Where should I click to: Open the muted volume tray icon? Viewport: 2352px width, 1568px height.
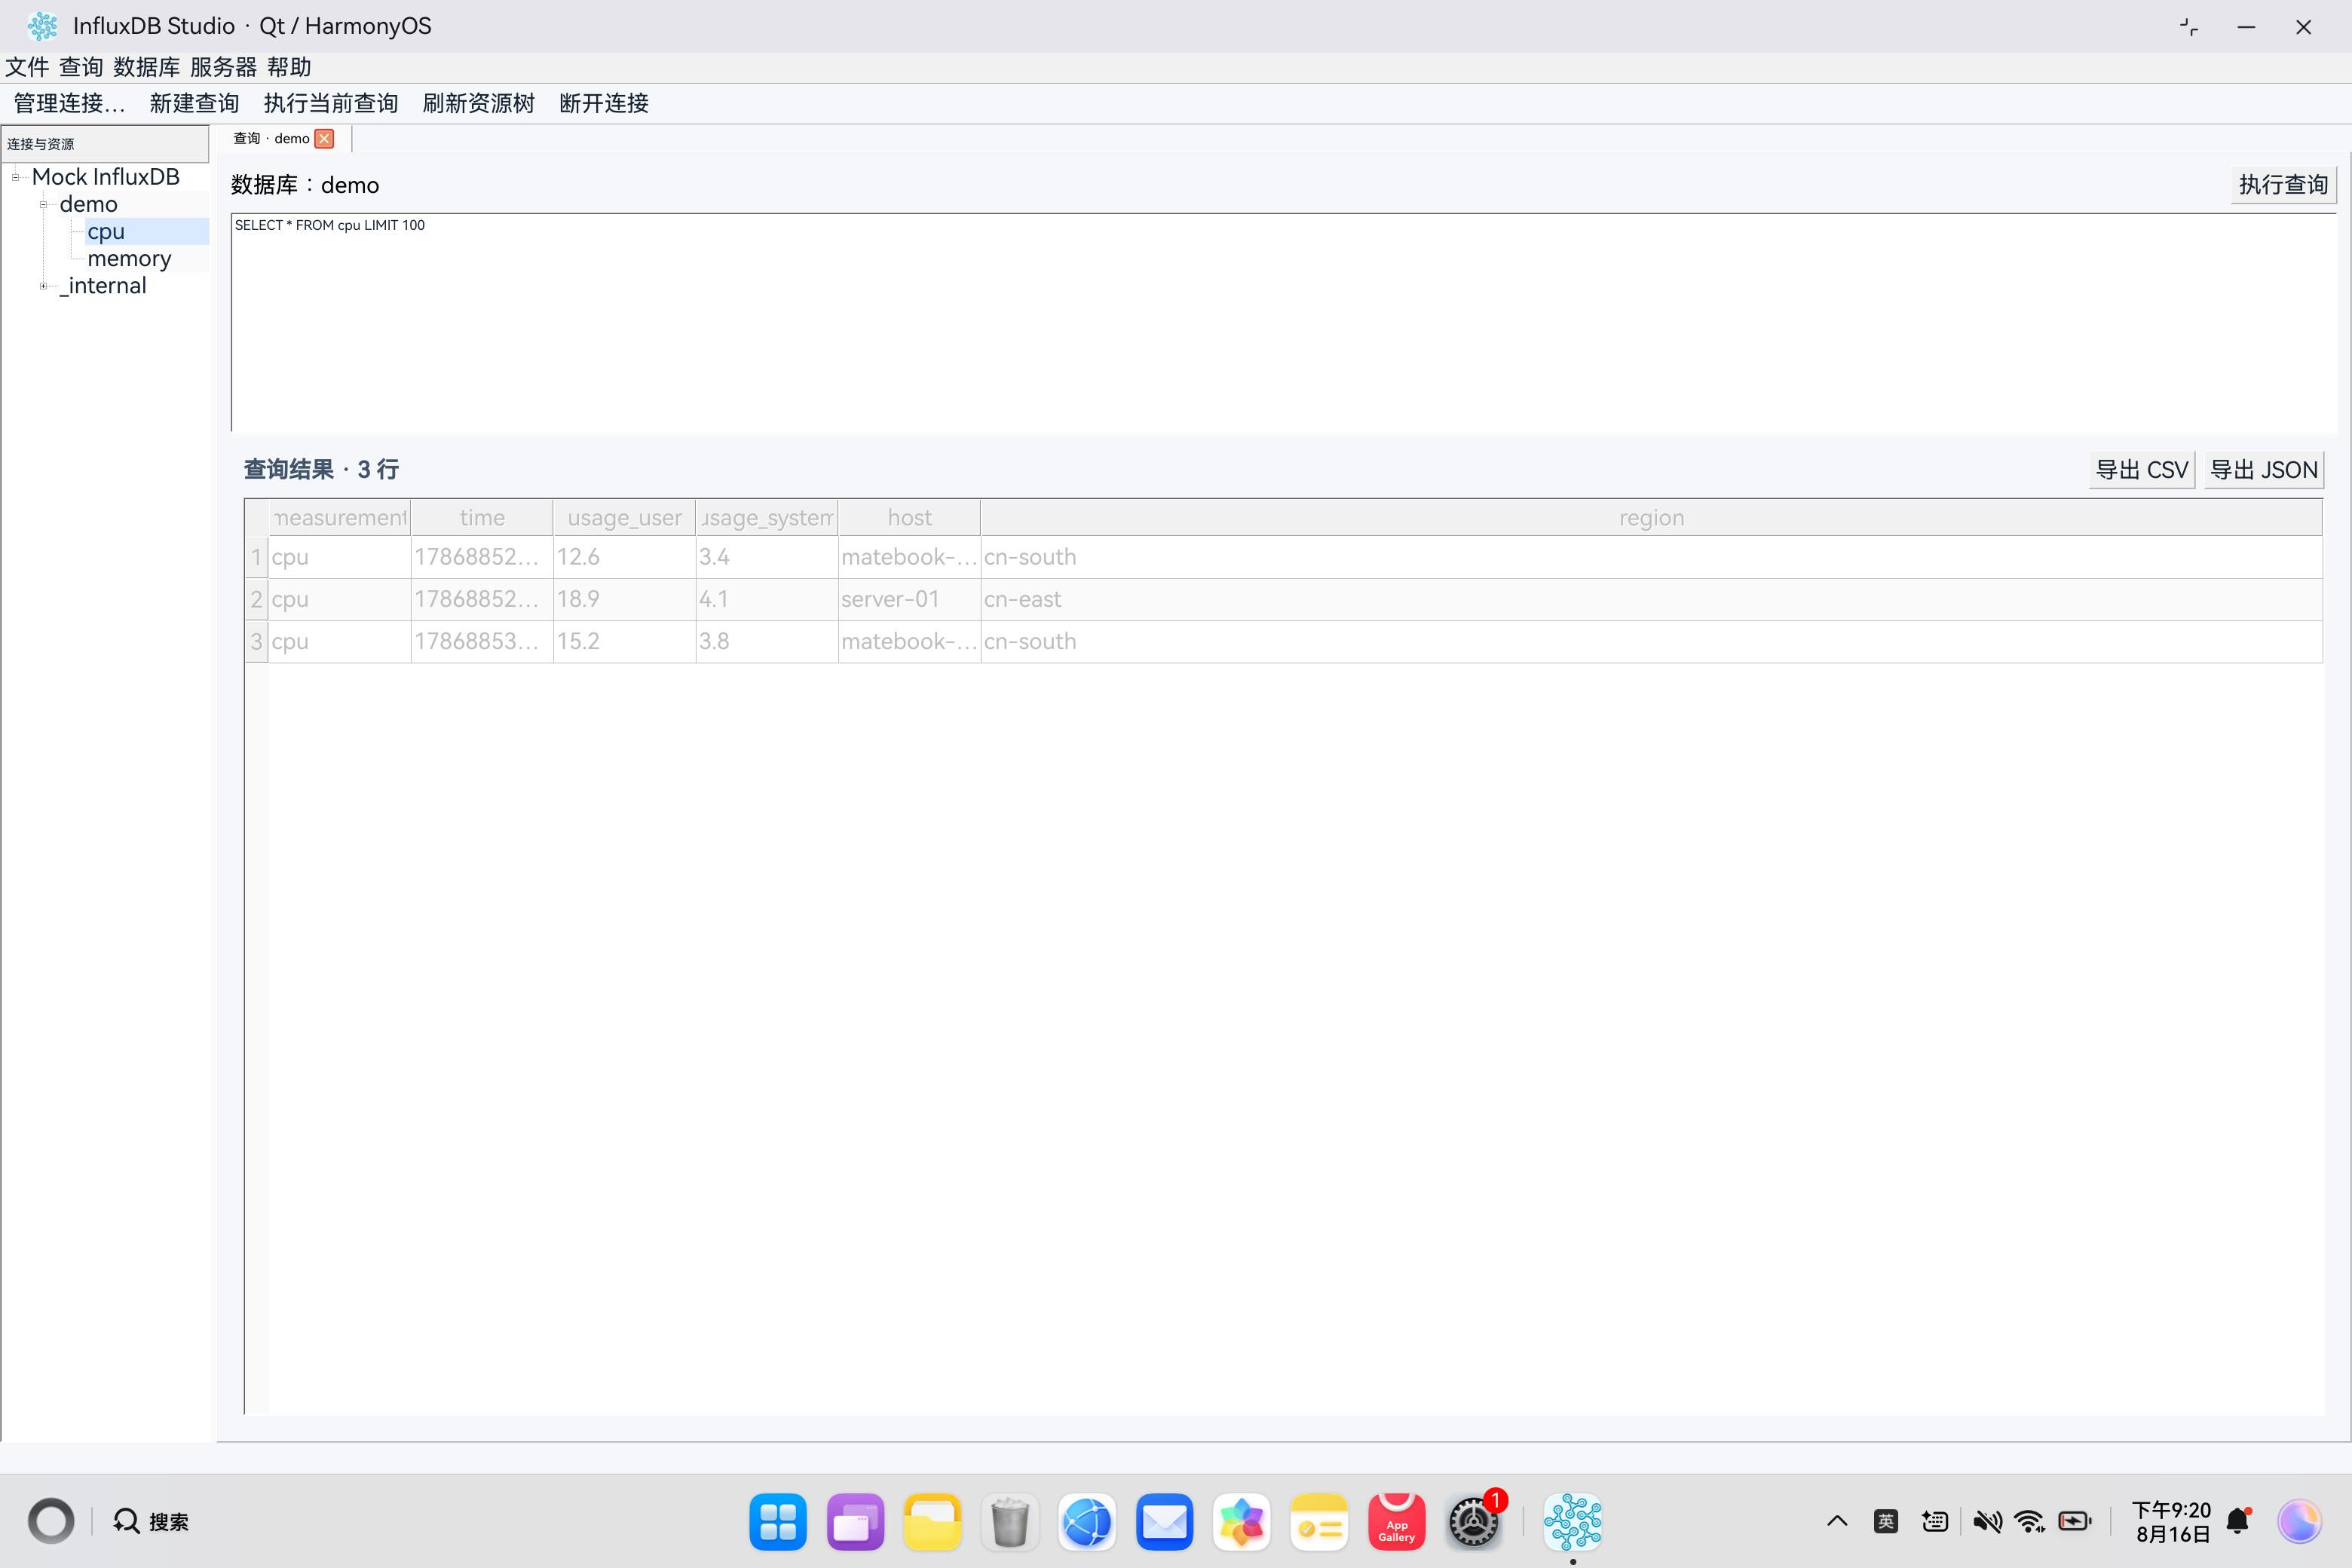tap(1987, 1522)
